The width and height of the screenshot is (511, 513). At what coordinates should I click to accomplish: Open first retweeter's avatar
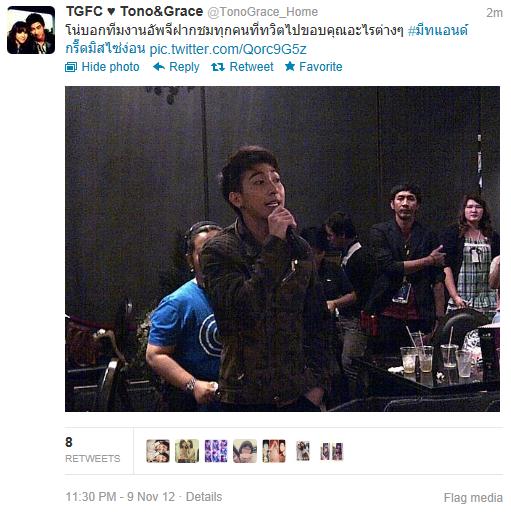158,451
